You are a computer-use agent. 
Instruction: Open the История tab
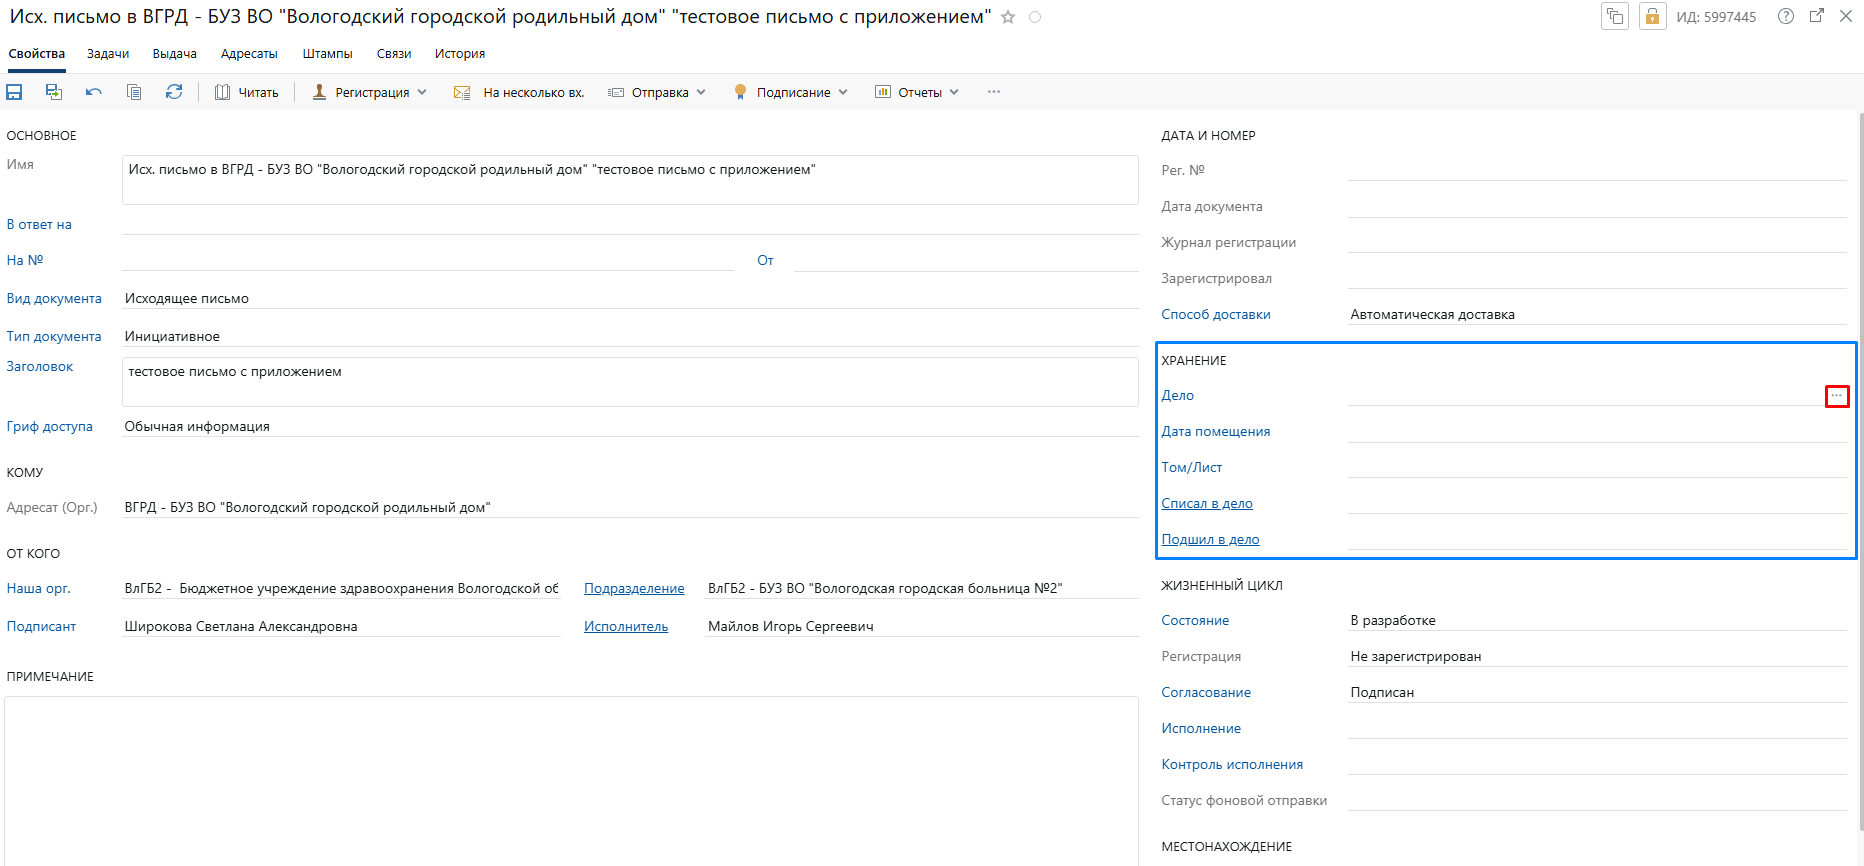460,54
